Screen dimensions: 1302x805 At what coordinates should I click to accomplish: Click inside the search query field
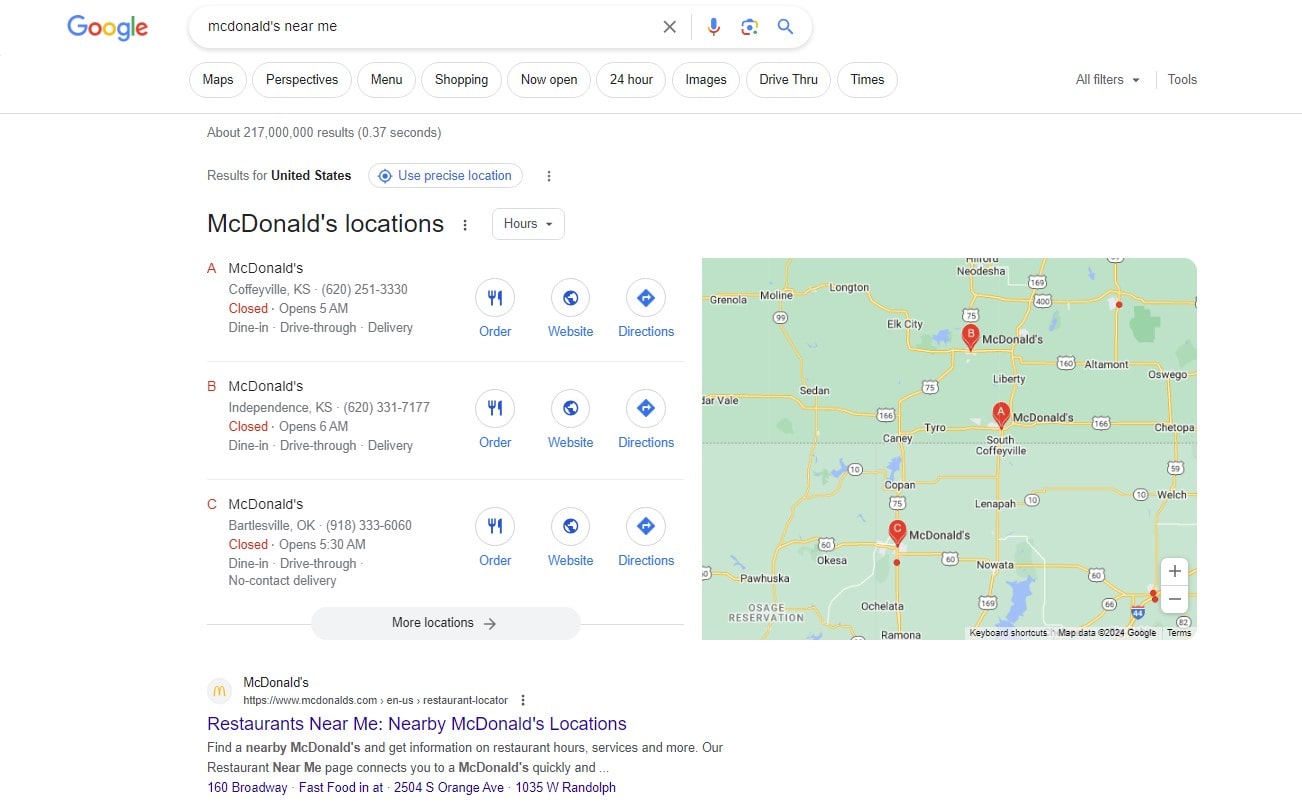(x=430, y=27)
